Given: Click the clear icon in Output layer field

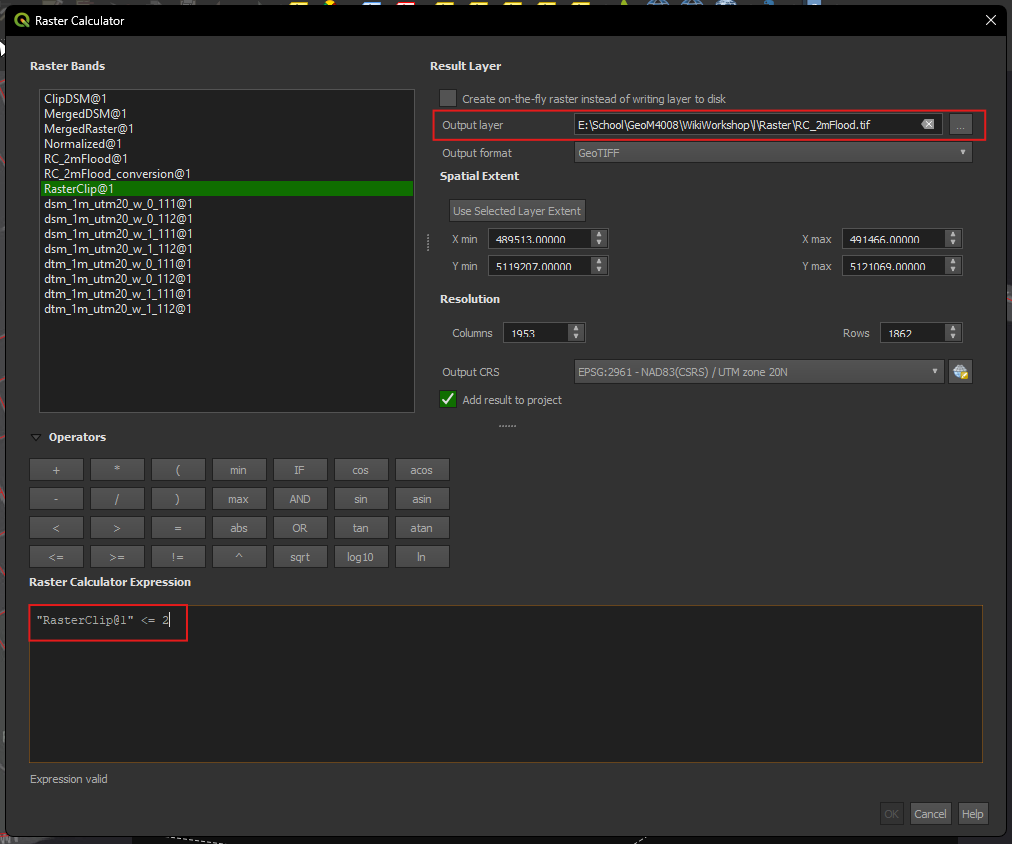Looking at the screenshot, I should tap(927, 125).
